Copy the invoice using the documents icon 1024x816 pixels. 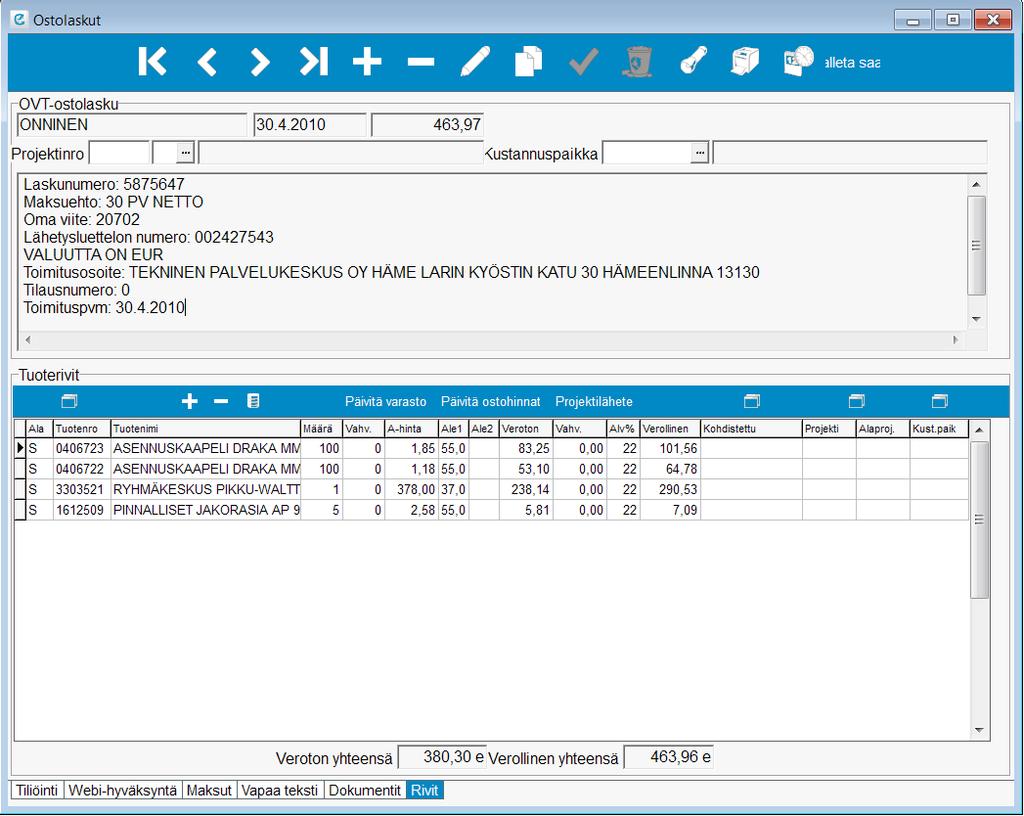pos(529,61)
